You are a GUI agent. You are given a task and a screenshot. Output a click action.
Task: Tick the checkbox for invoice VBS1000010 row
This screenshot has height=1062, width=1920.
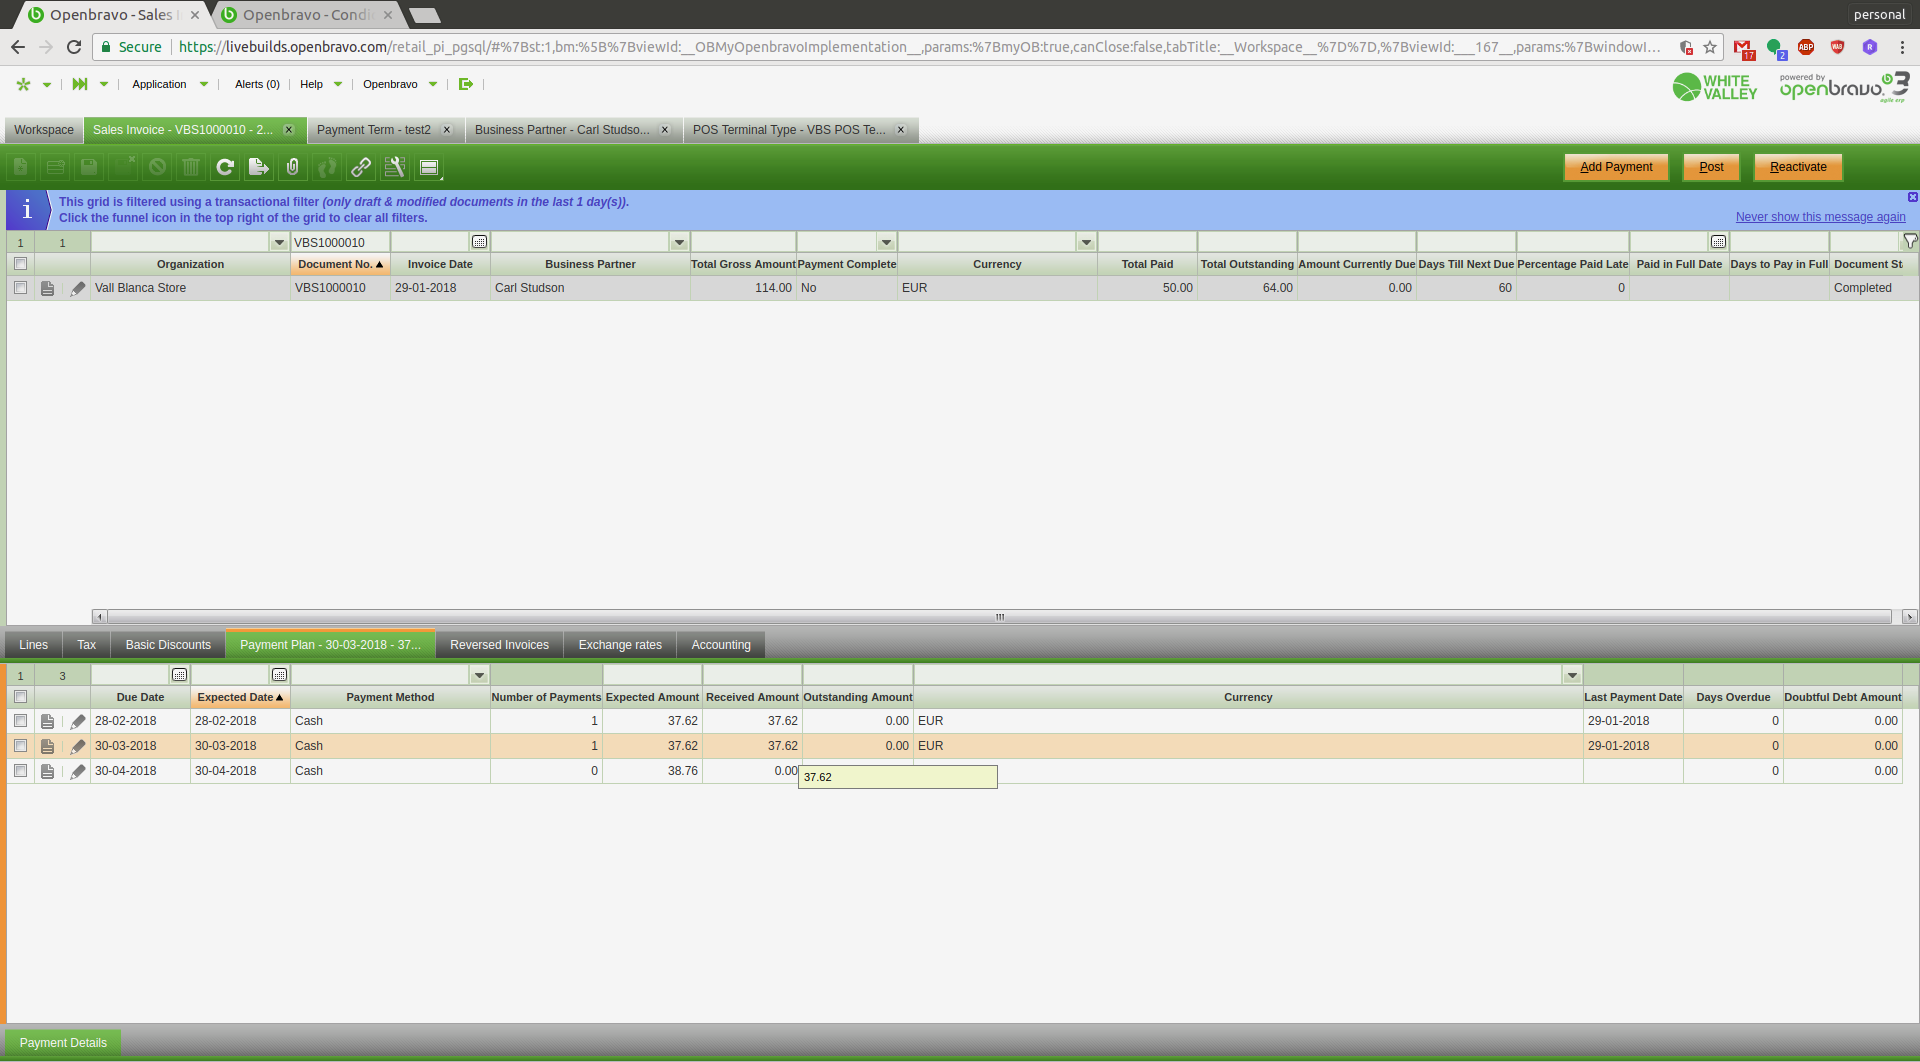pos(20,288)
